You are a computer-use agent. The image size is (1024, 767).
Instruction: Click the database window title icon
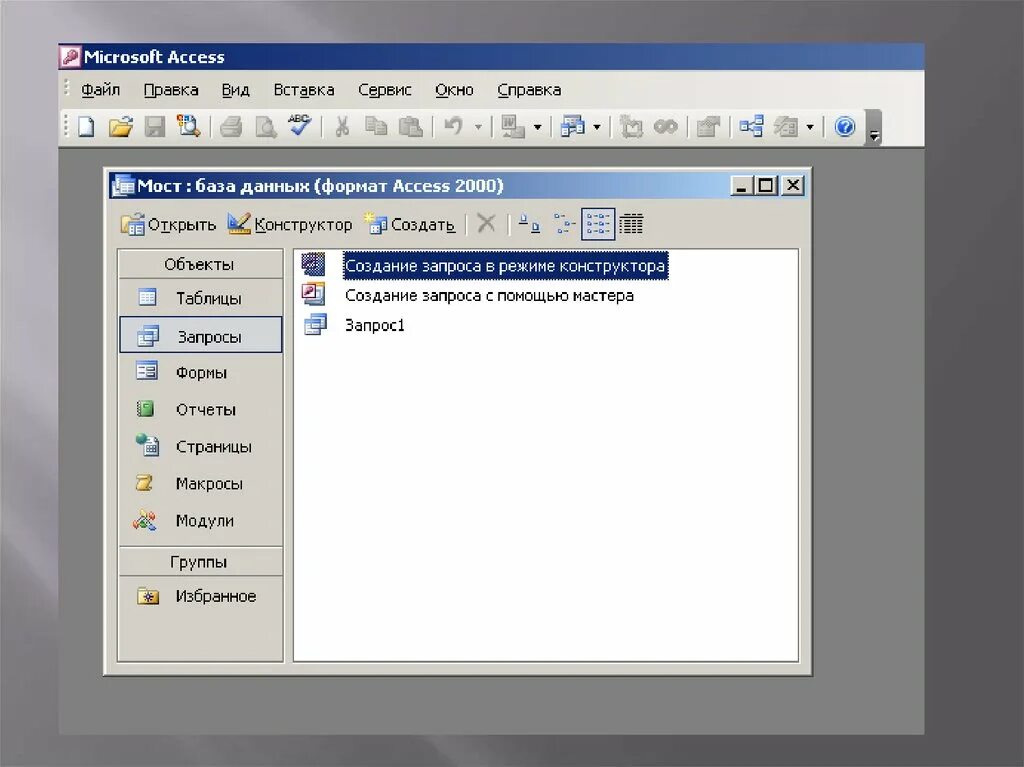tap(123, 186)
